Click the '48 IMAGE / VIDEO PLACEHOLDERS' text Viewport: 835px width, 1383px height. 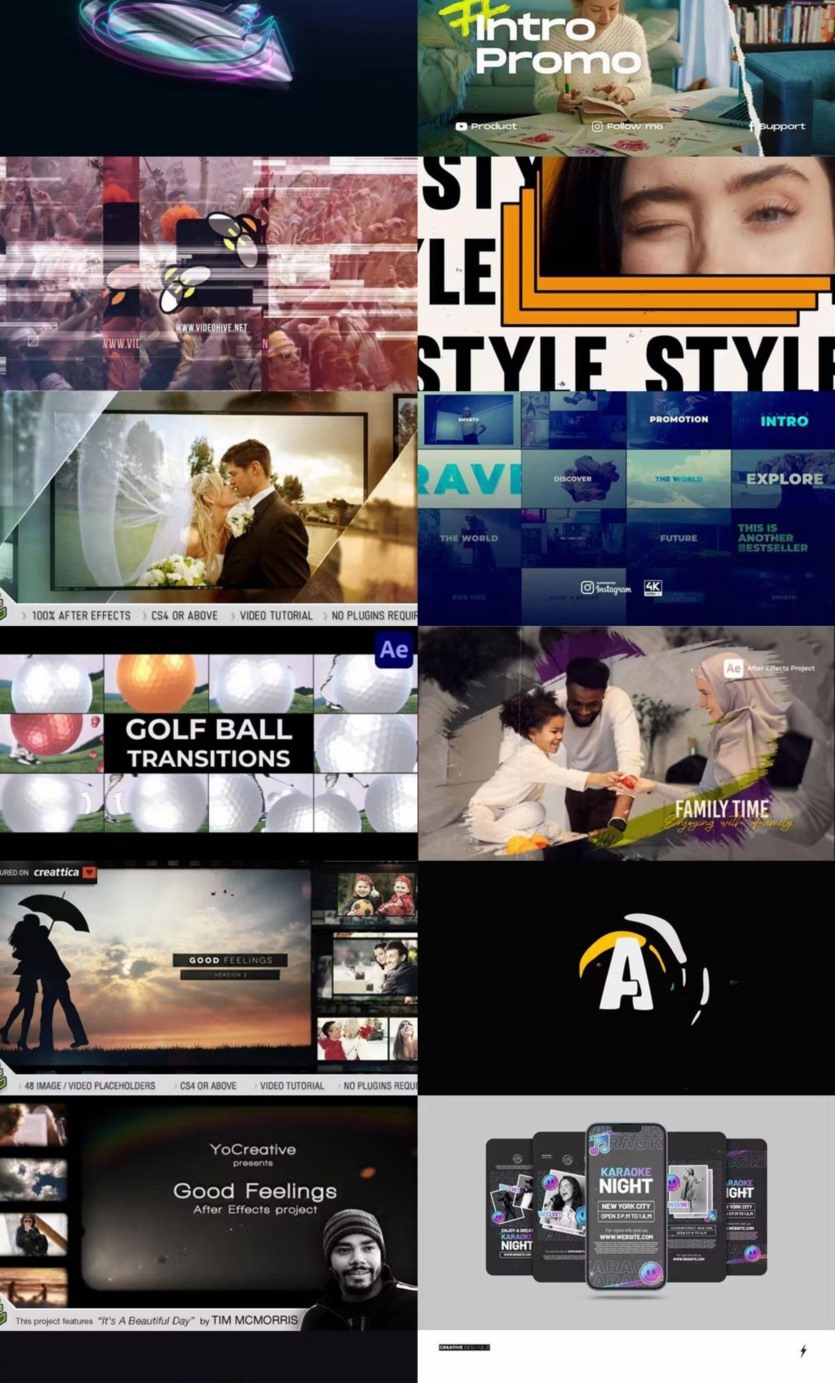[90, 1085]
